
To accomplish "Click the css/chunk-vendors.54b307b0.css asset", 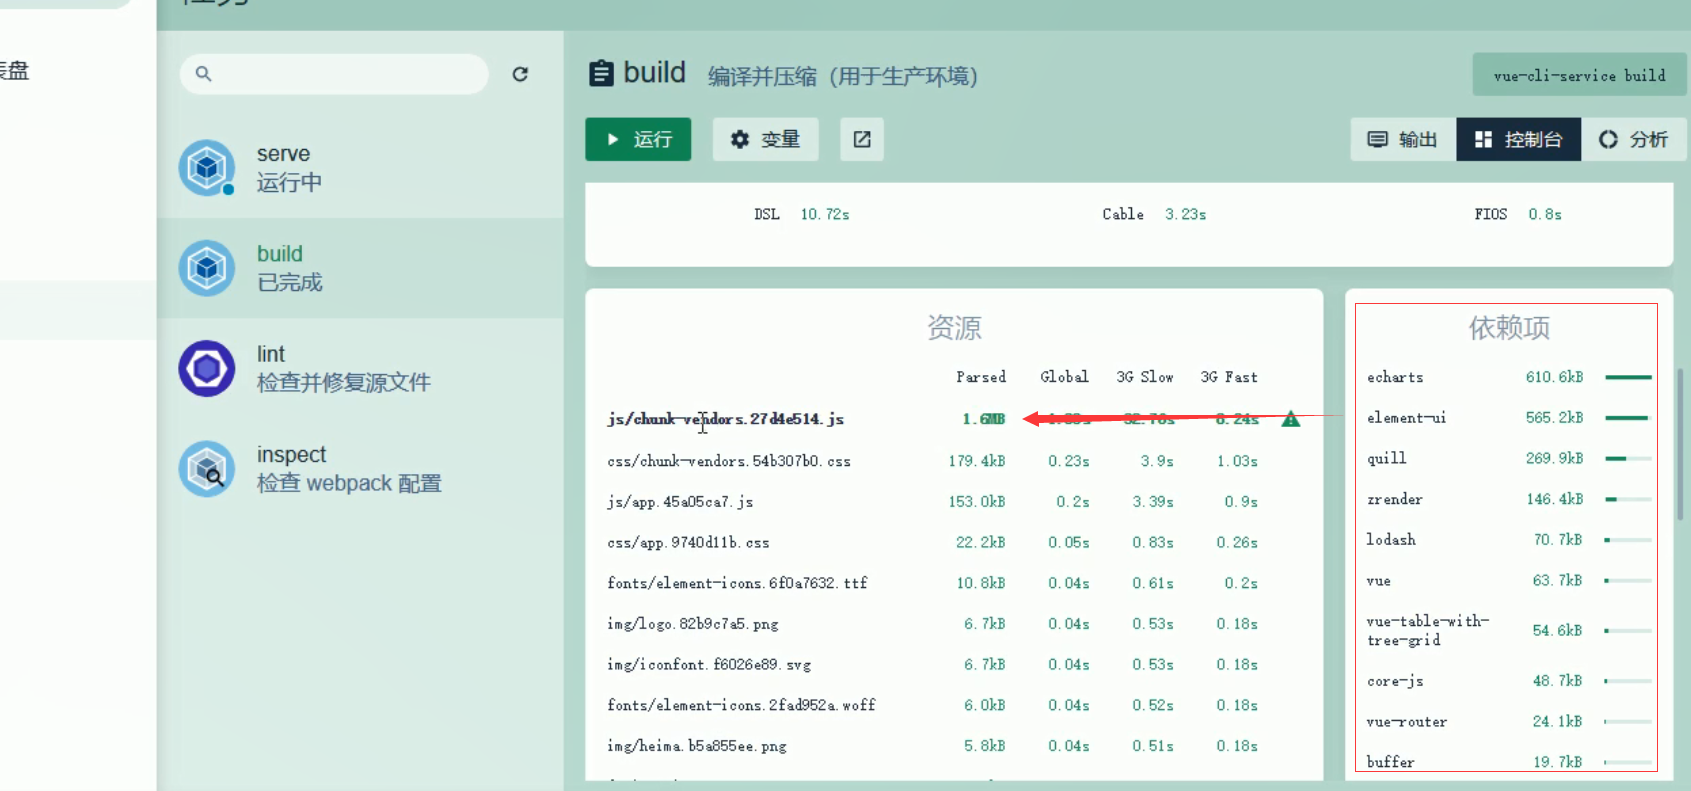I will [729, 461].
